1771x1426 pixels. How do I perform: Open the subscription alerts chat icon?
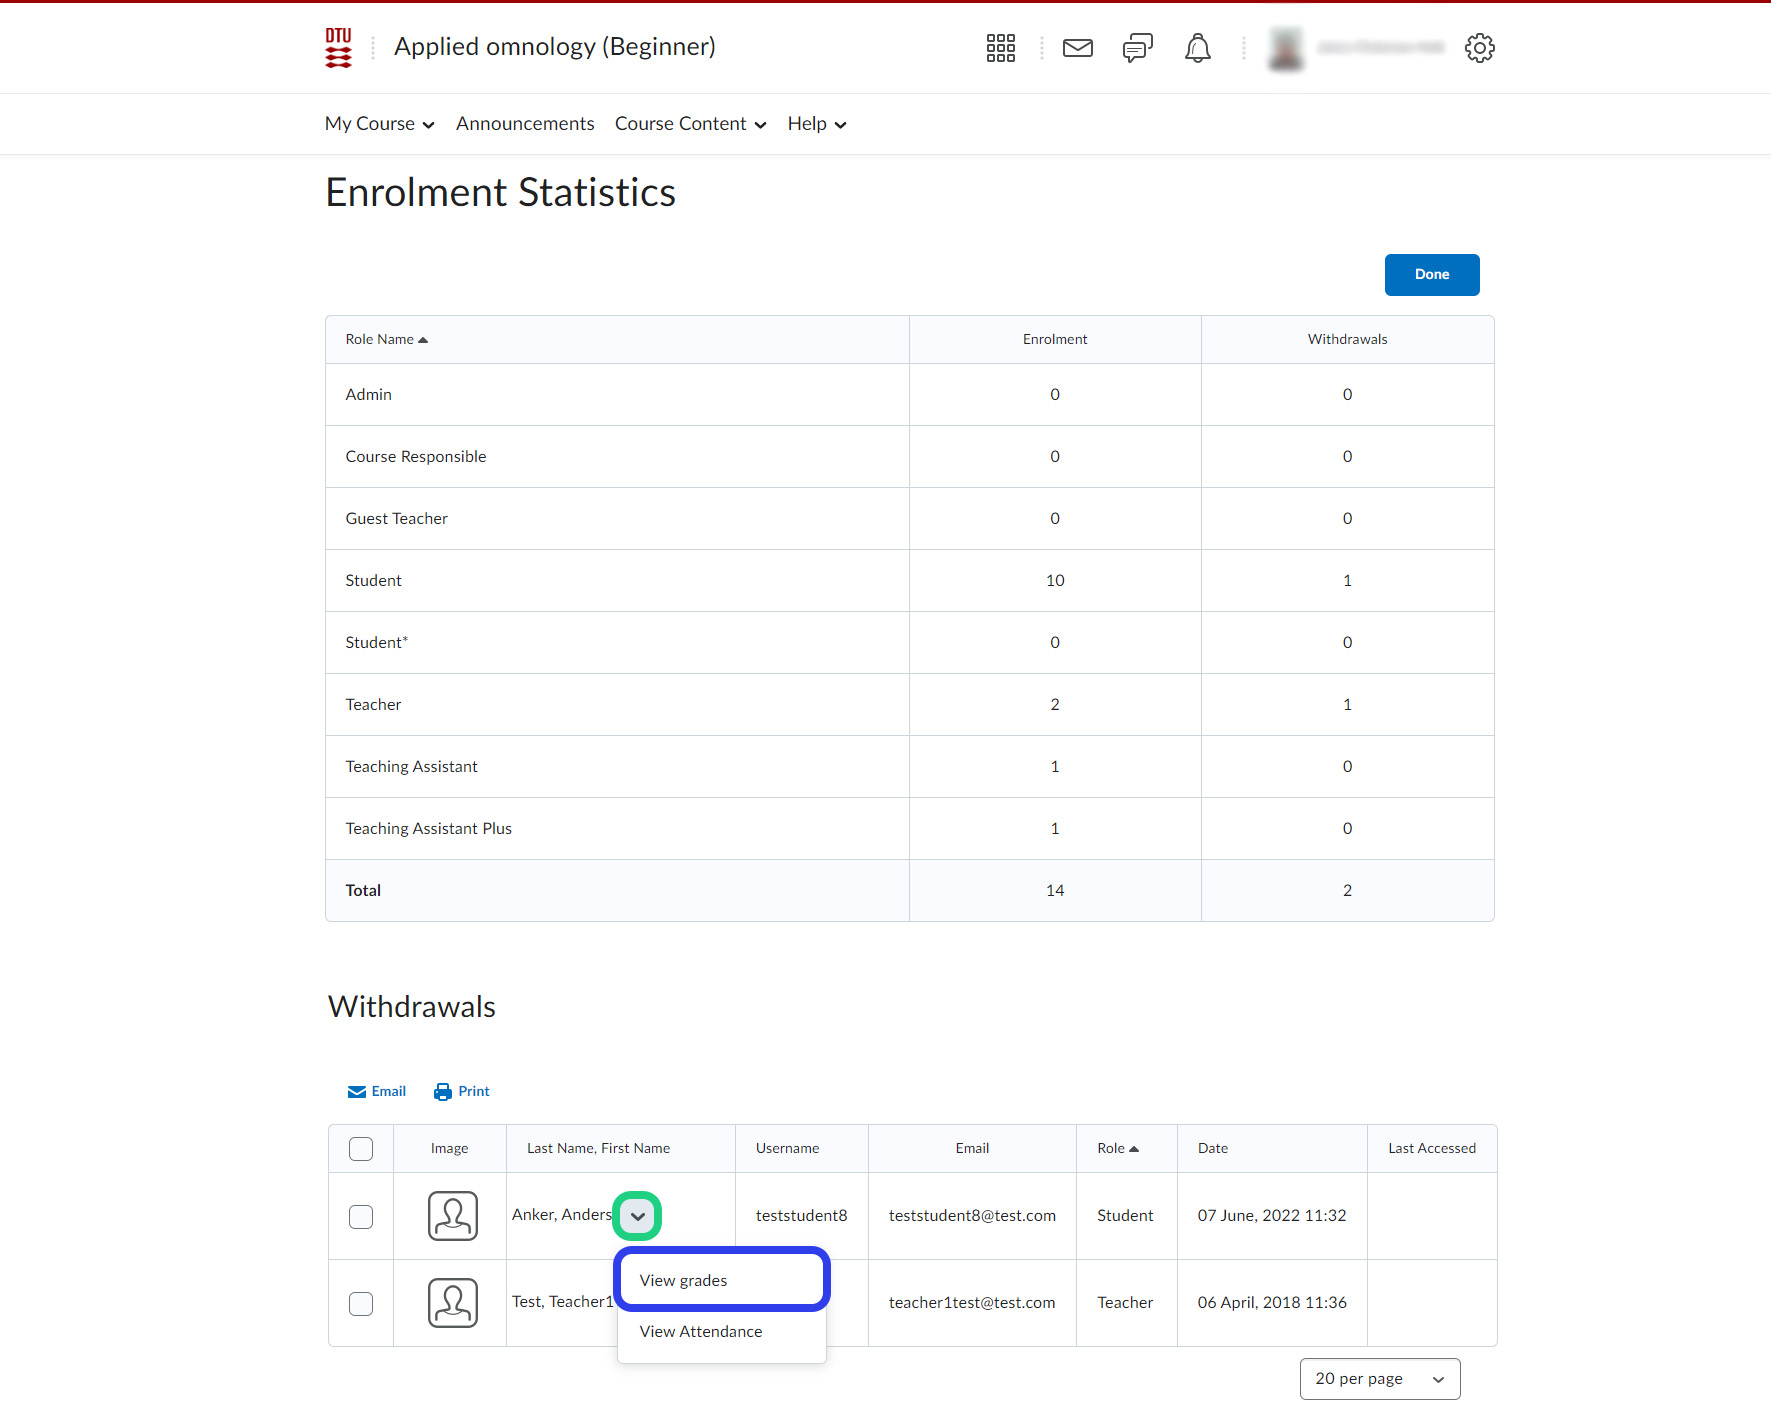point(1137,48)
